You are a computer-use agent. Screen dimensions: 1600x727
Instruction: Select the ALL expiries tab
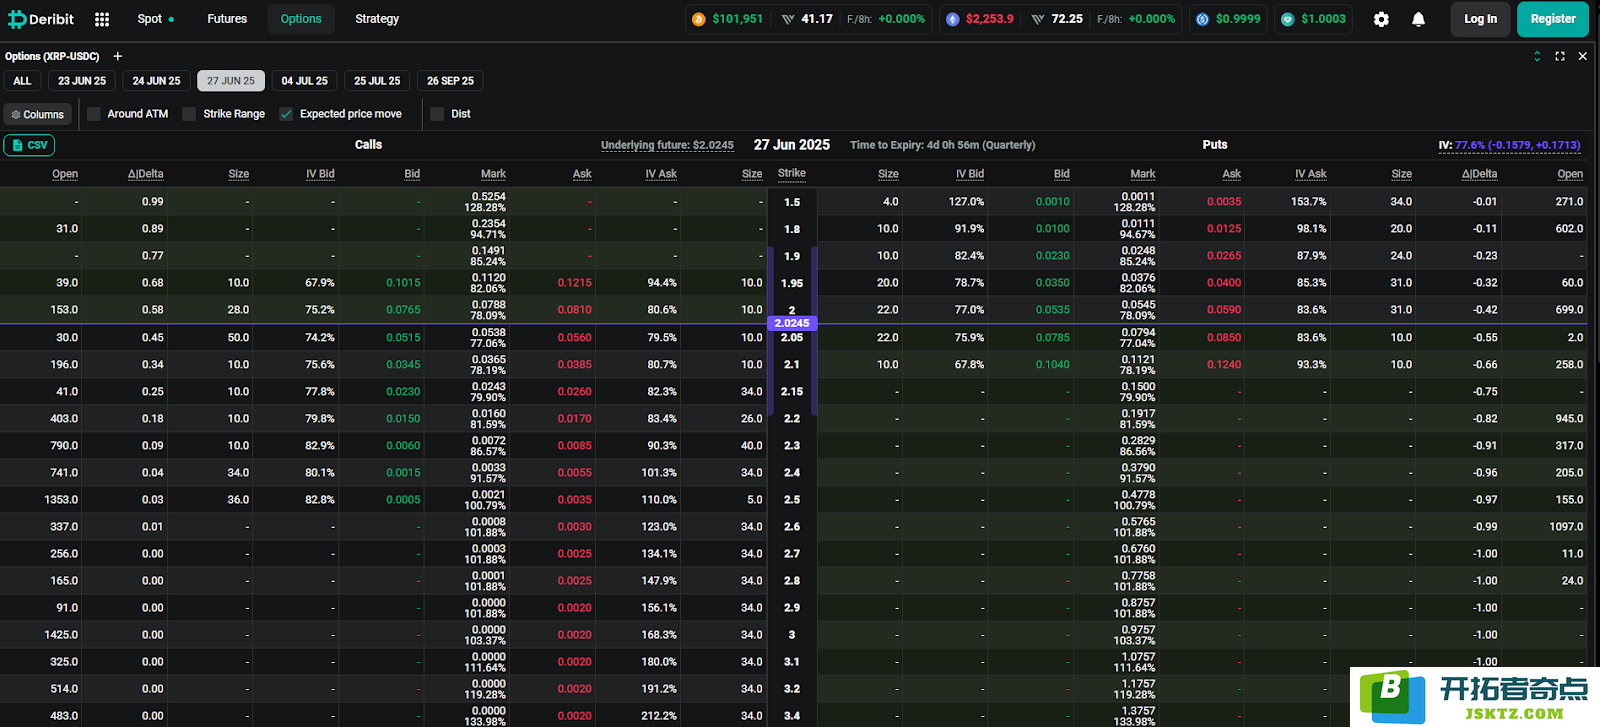click(22, 81)
